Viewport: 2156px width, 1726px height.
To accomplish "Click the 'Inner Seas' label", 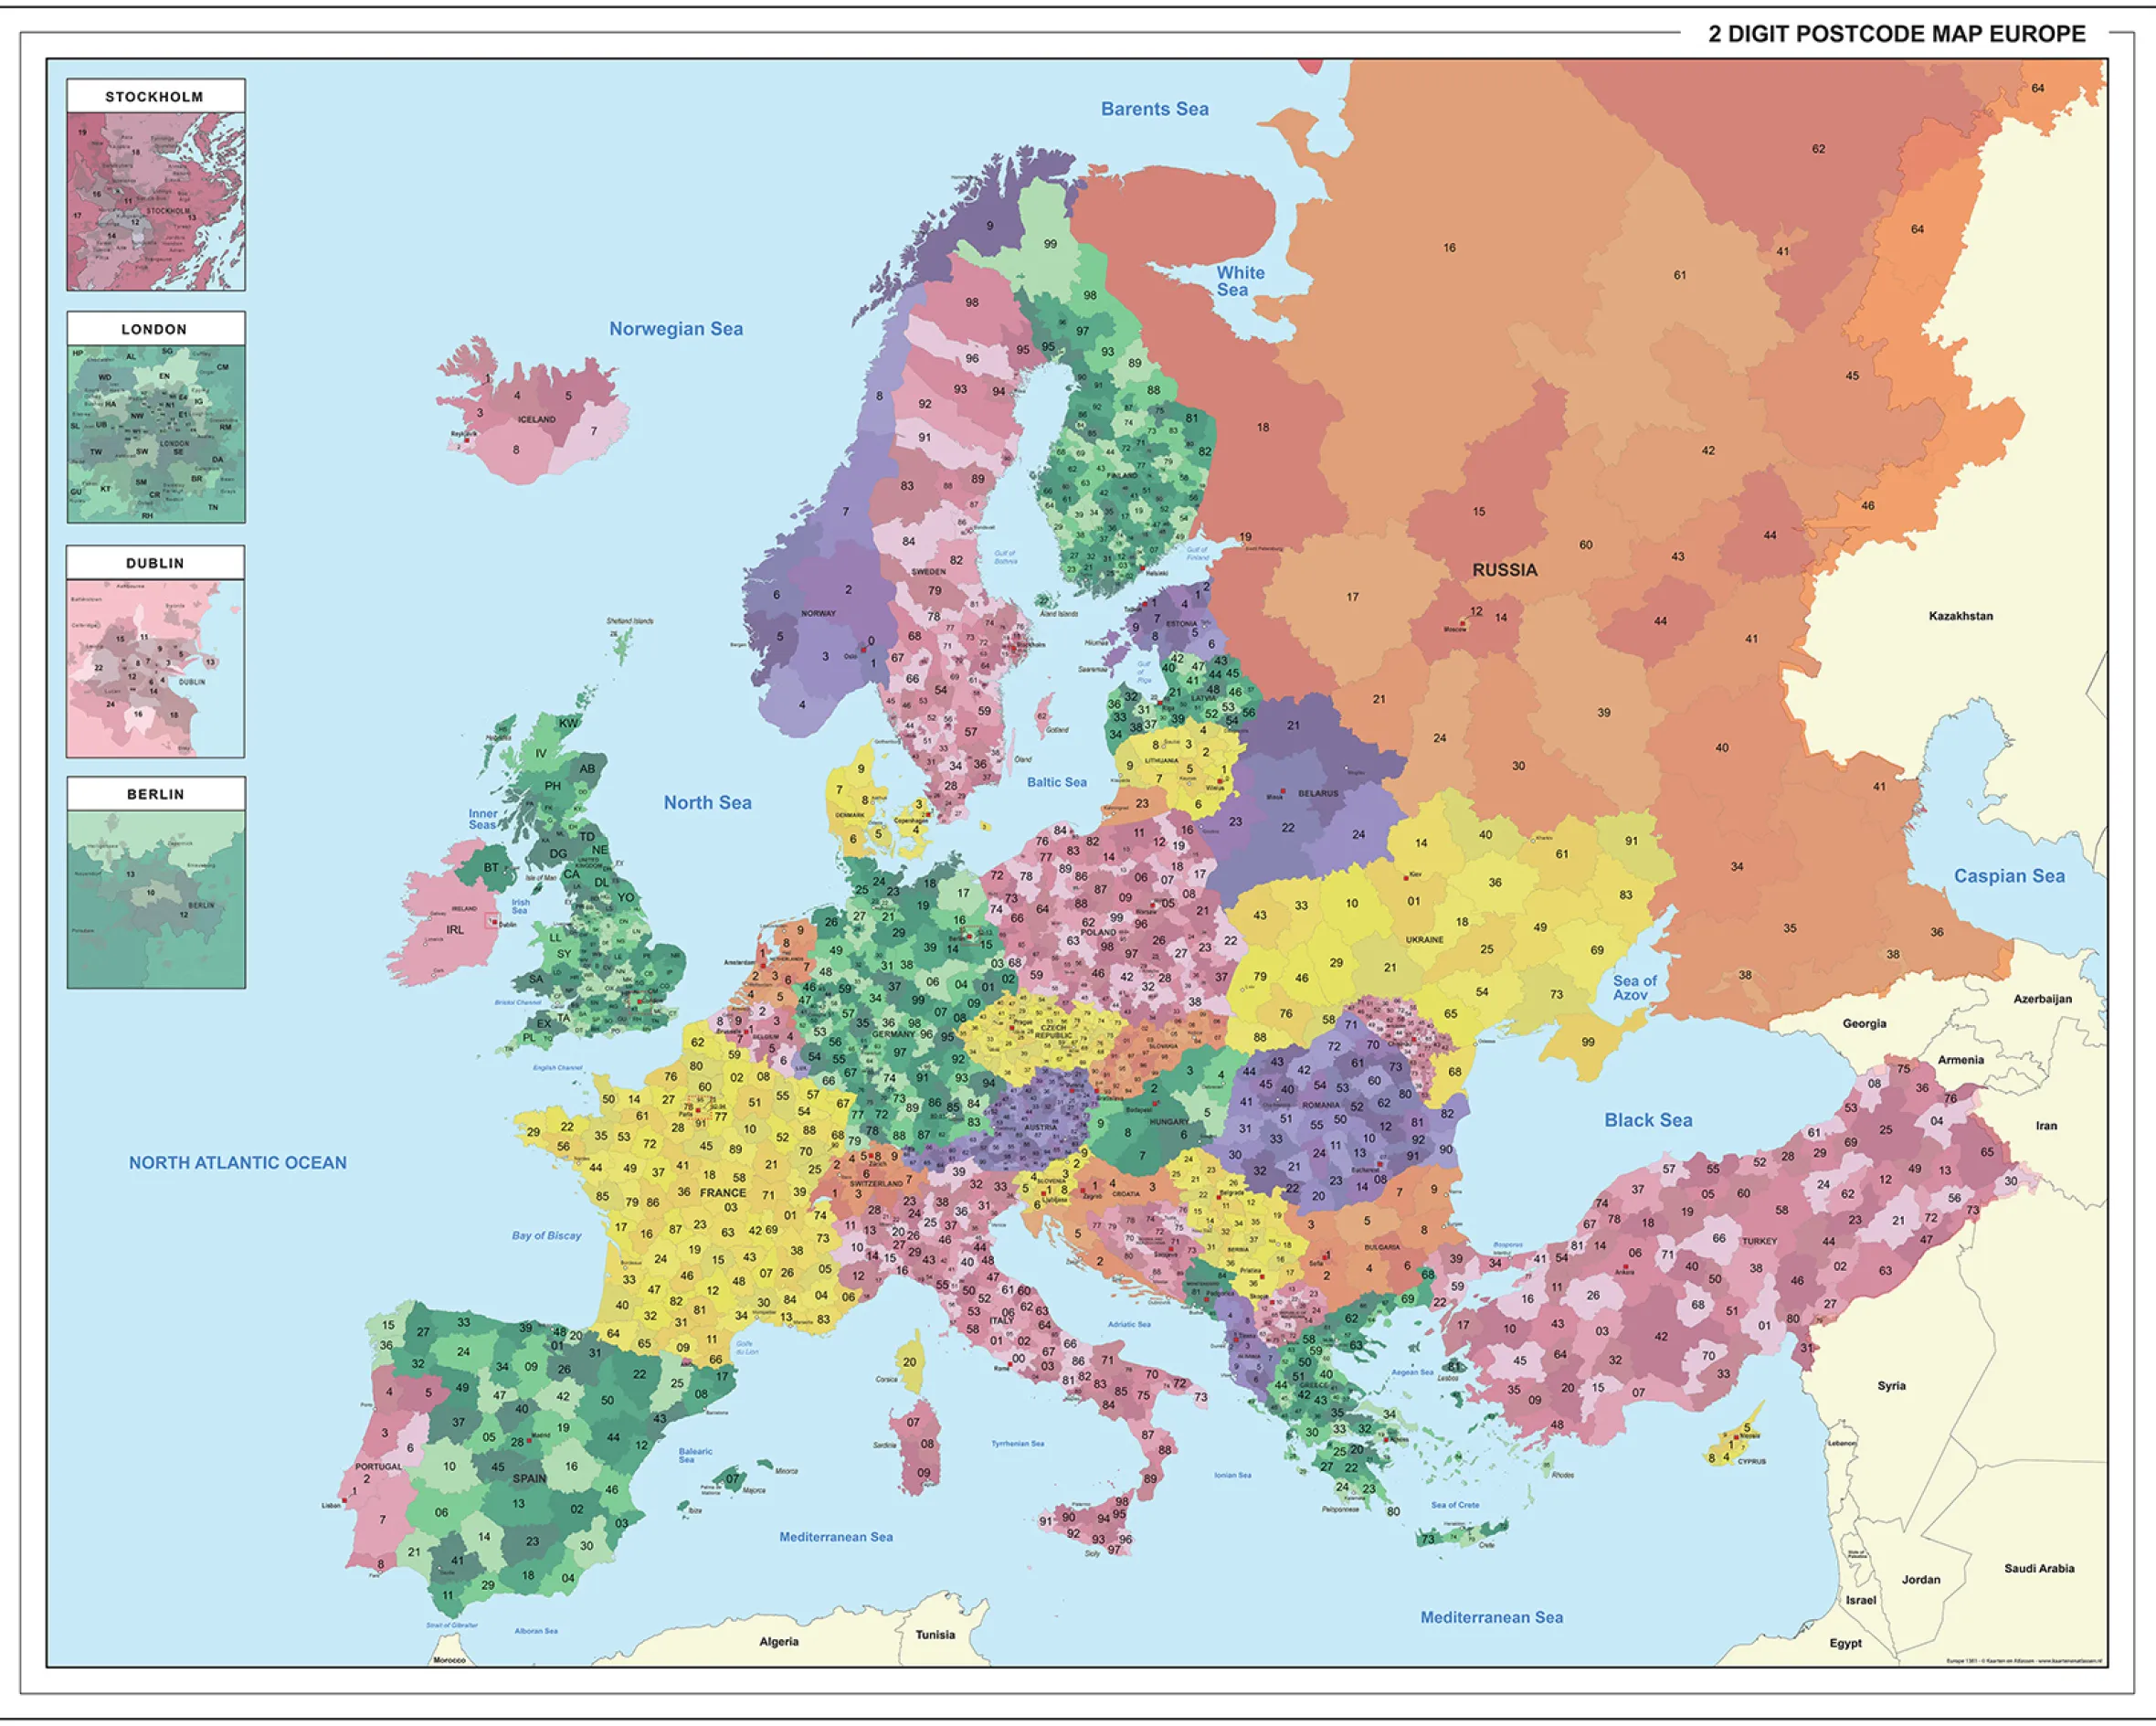I will click(483, 819).
